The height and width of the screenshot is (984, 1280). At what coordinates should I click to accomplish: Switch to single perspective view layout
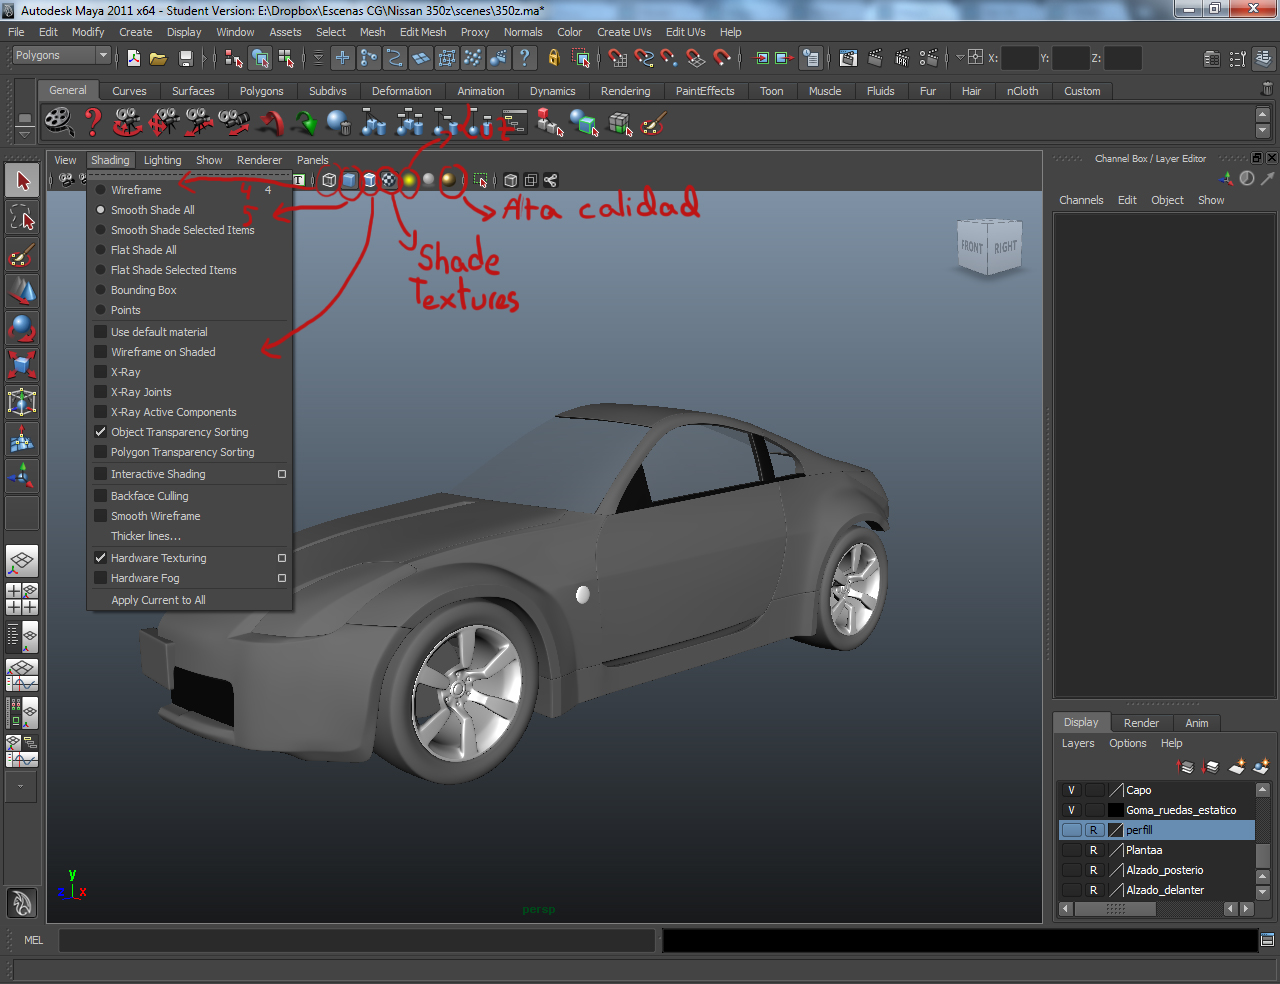click(x=22, y=561)
